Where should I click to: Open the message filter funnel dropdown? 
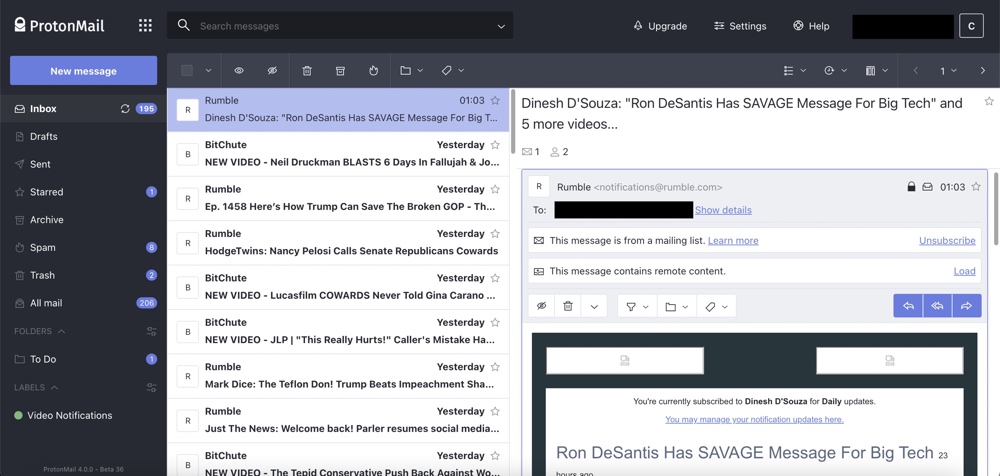click(x=637, y=306)
